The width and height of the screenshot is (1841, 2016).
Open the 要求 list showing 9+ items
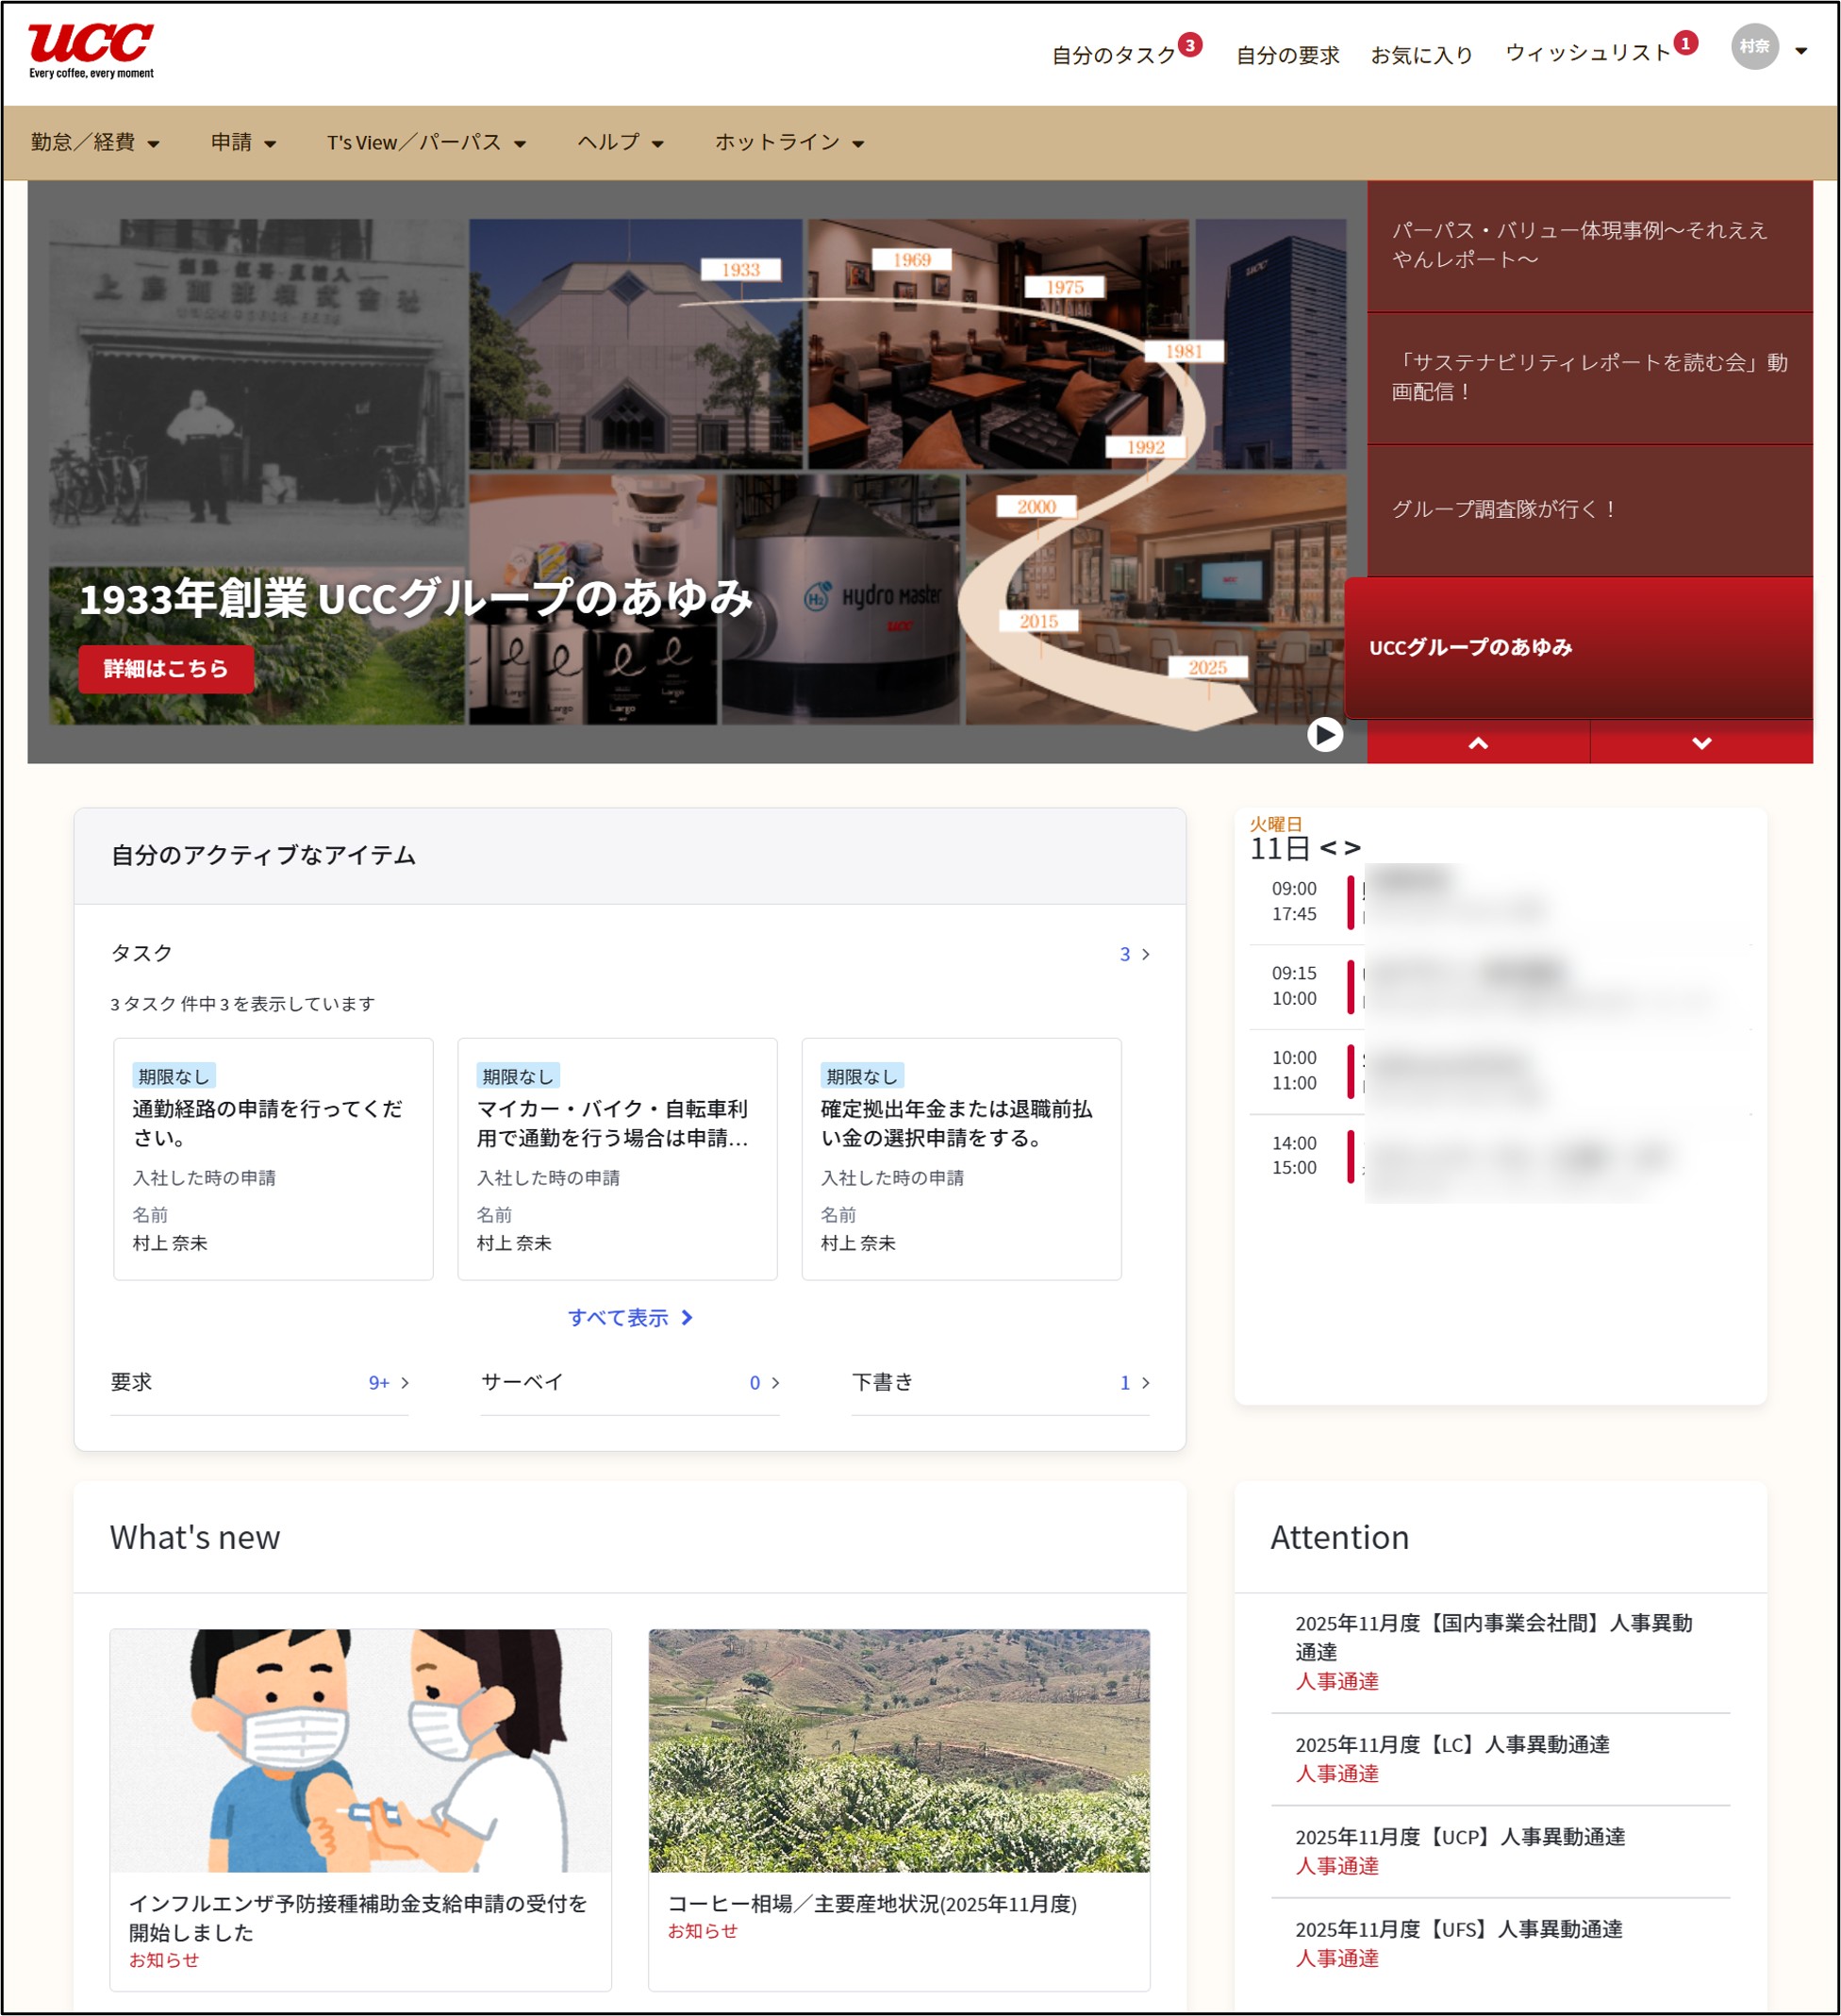pos(381,1382)
